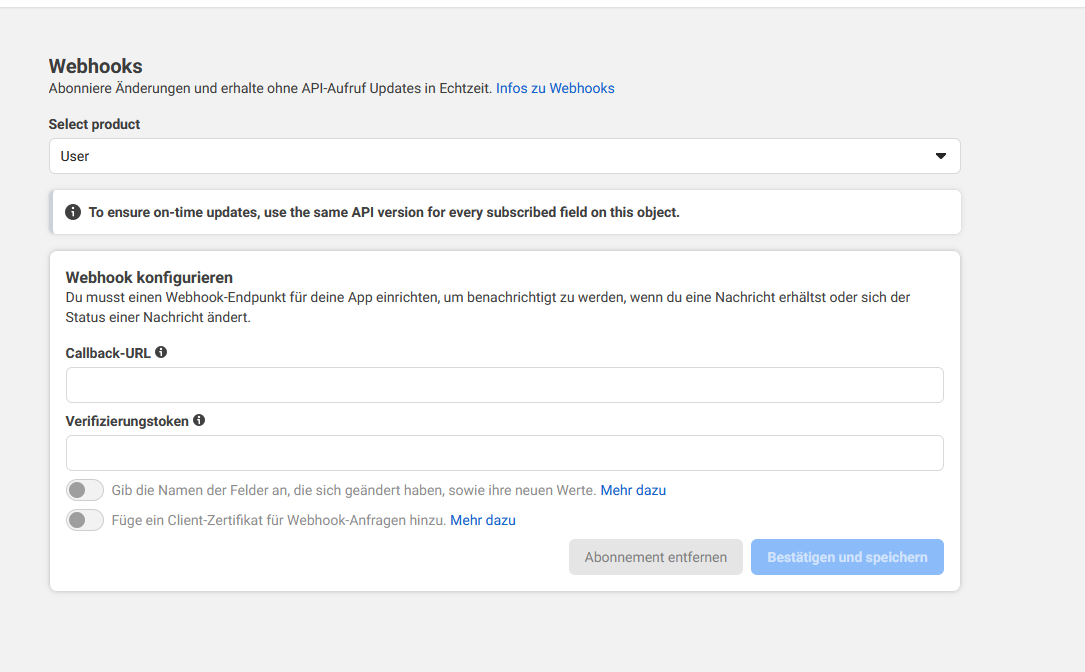Click the Webhook konfigurieren section heading
Screen dimensions: 1085x672
tap(149, 277)
